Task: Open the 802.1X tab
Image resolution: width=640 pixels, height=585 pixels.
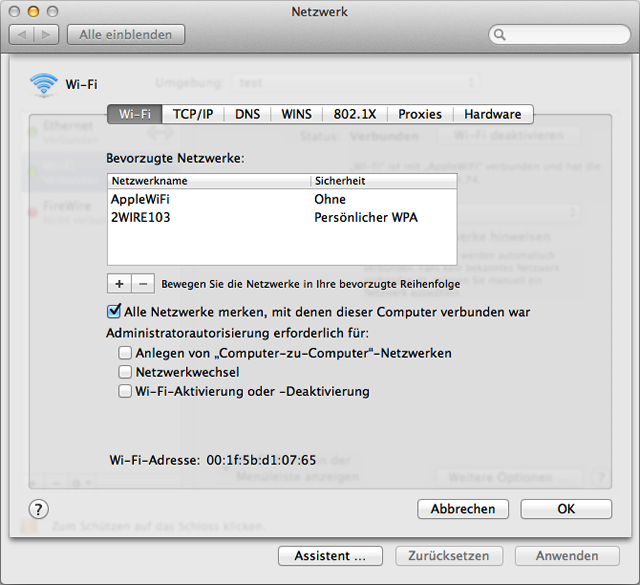Action: [x=355, y=114]
